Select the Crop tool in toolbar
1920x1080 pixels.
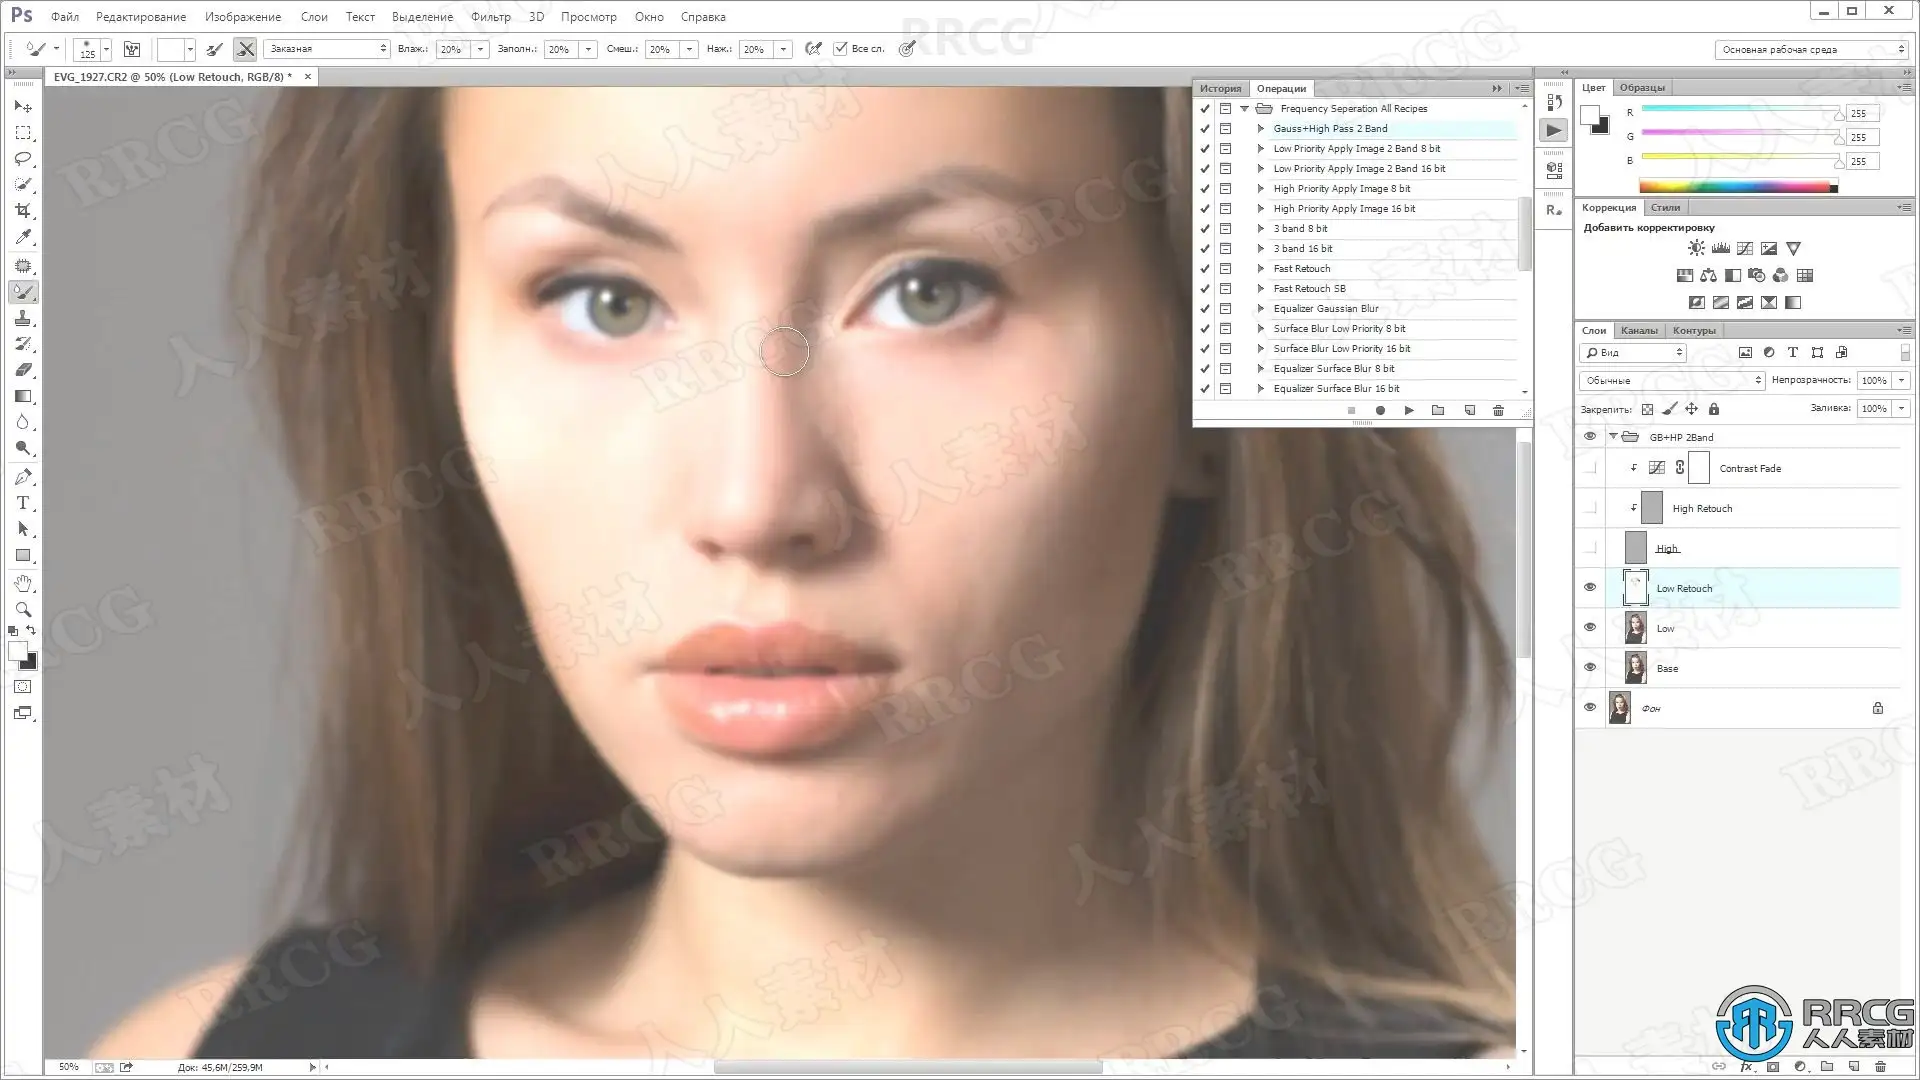[x=23, y=211]
